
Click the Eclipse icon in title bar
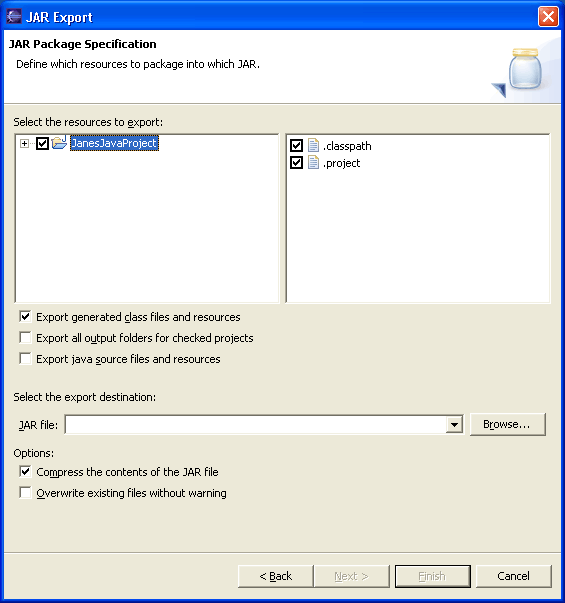[x=14, y=17]
